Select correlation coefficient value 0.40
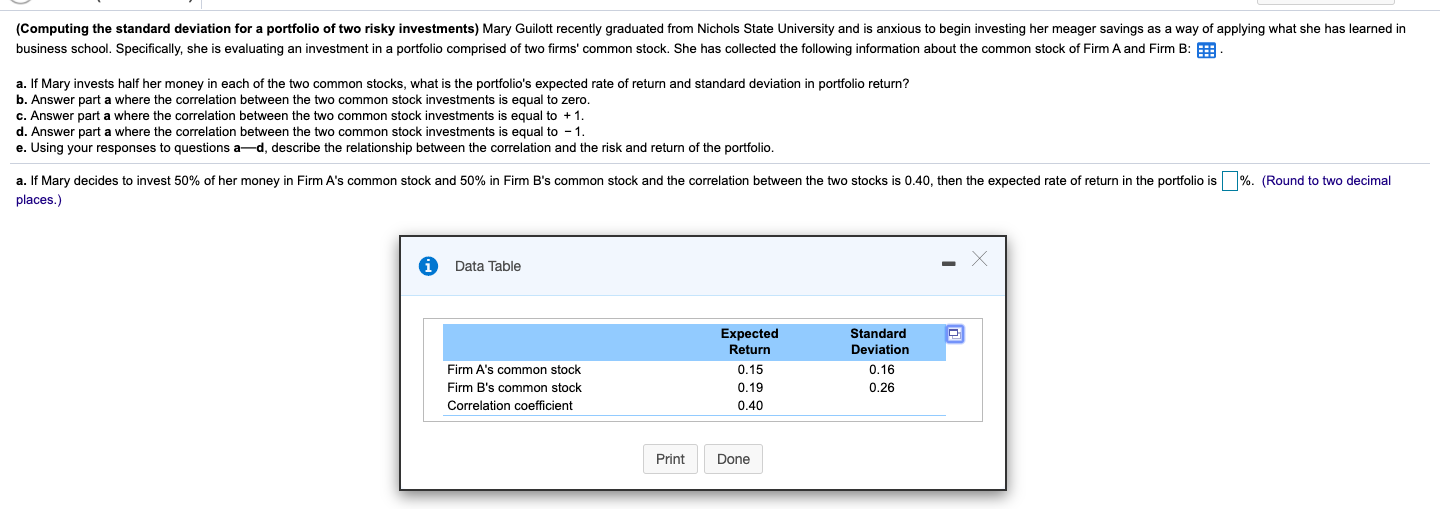 (x=749, y=406)
